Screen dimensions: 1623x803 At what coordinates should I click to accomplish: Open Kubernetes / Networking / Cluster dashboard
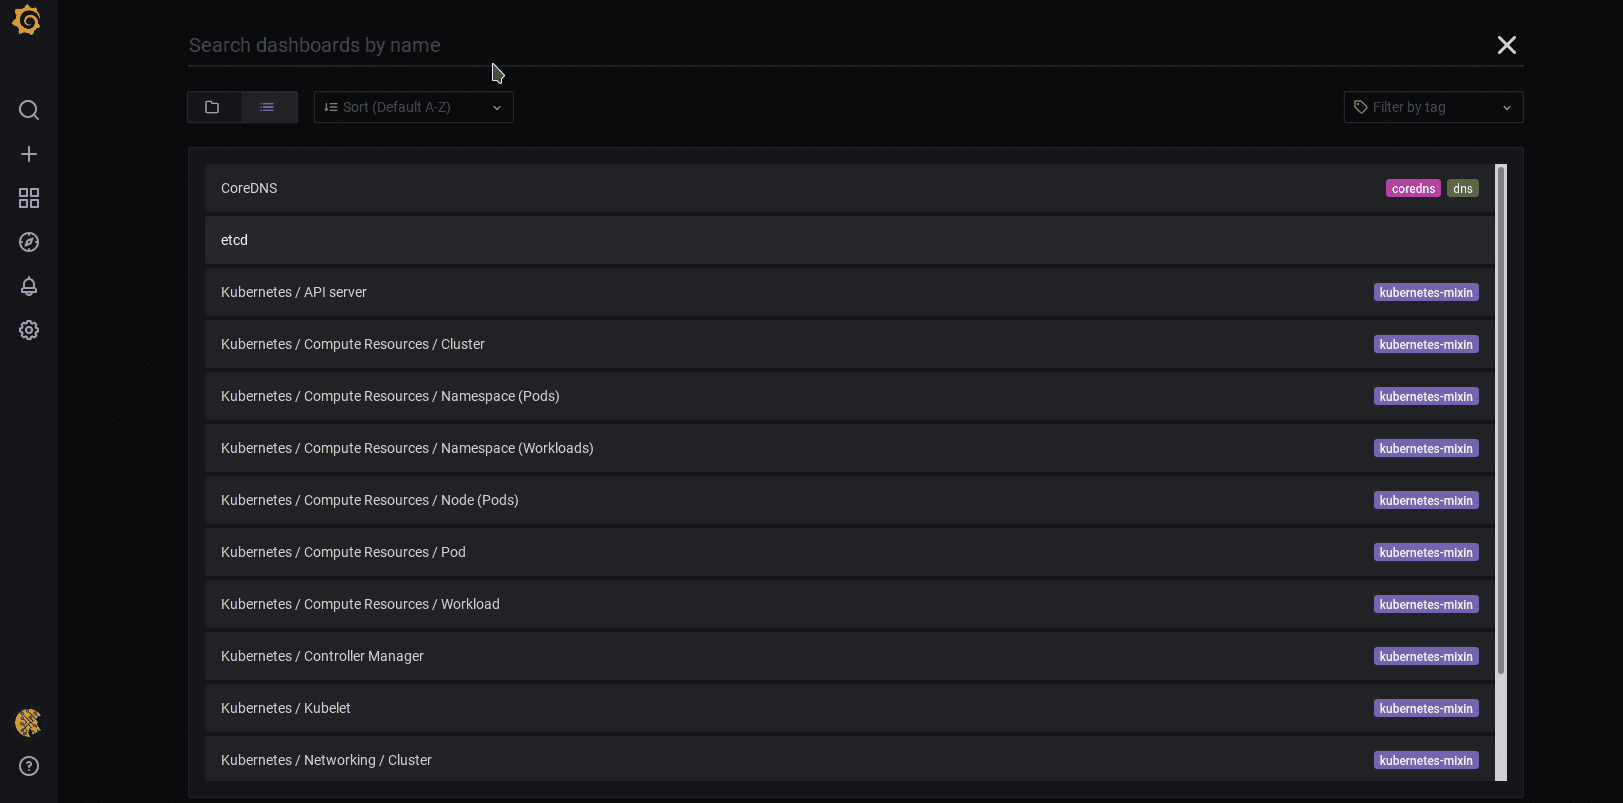tap(849, 759)
